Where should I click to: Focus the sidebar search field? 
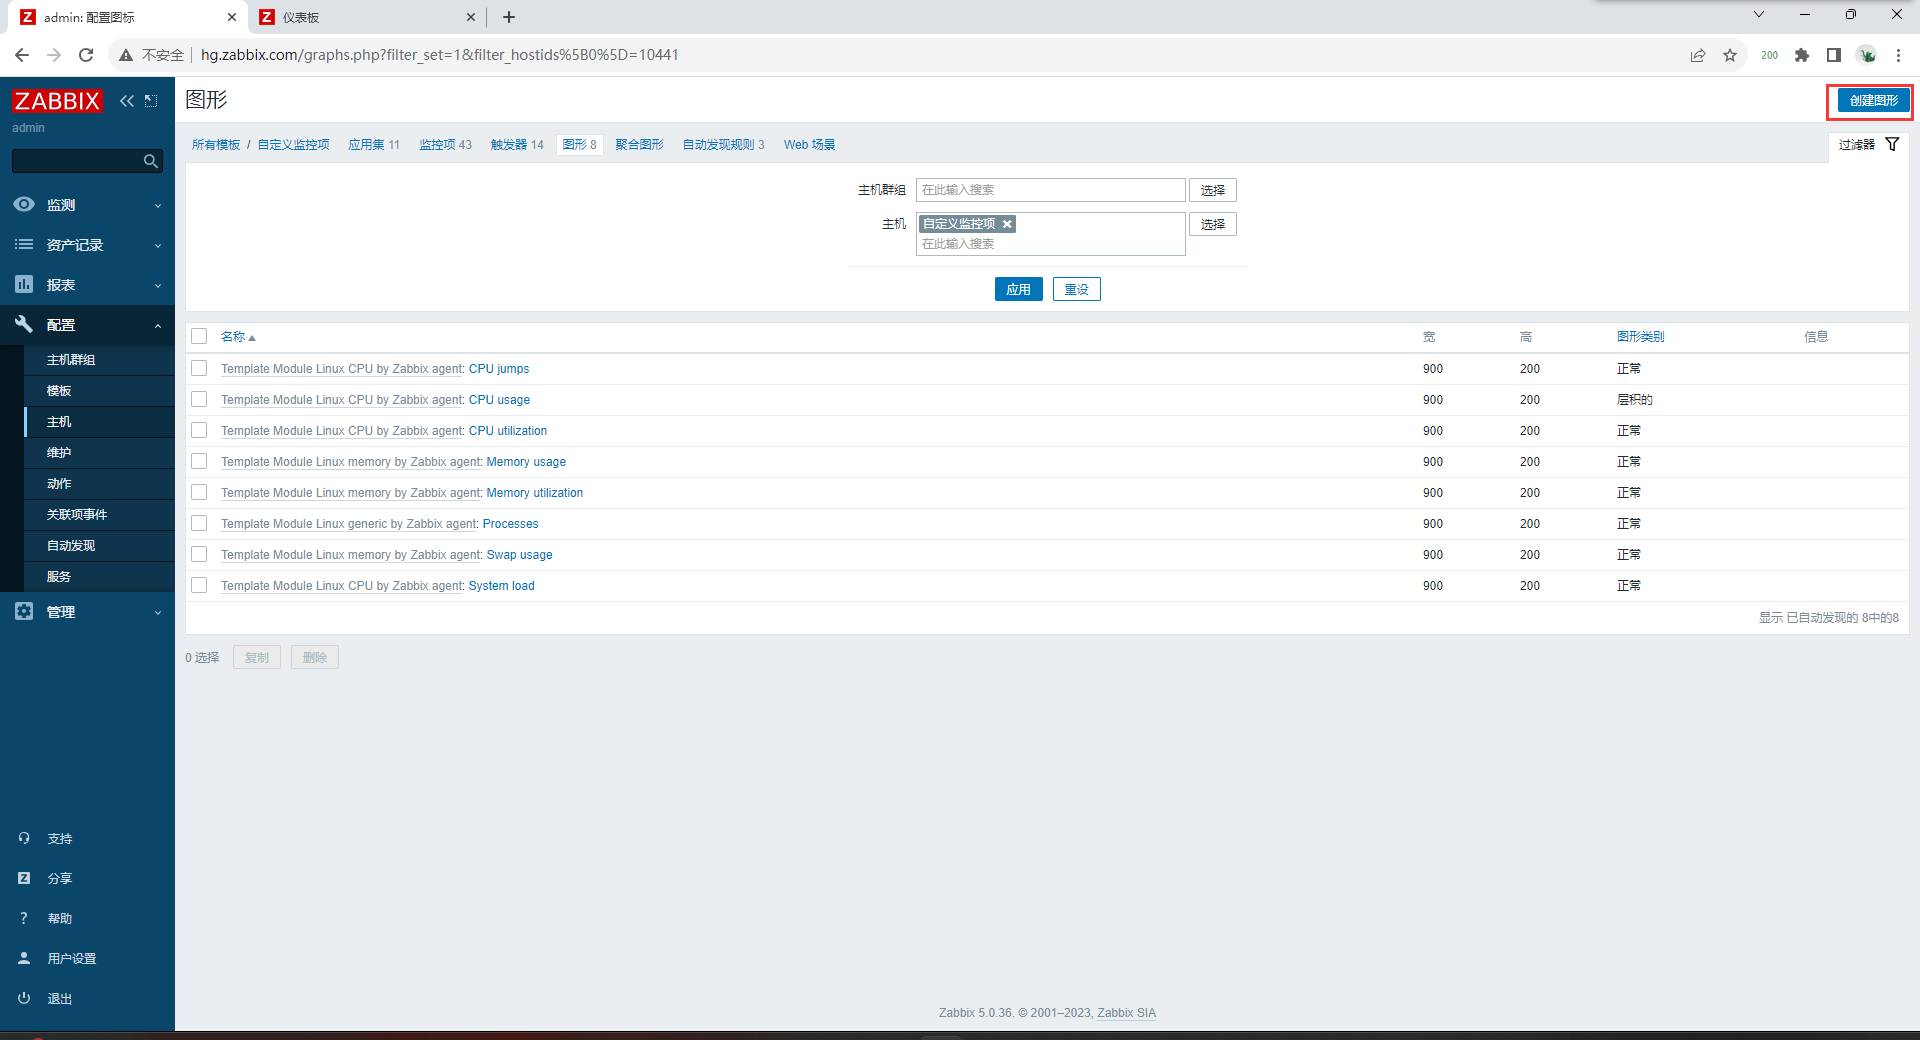(x=76, y=161)
